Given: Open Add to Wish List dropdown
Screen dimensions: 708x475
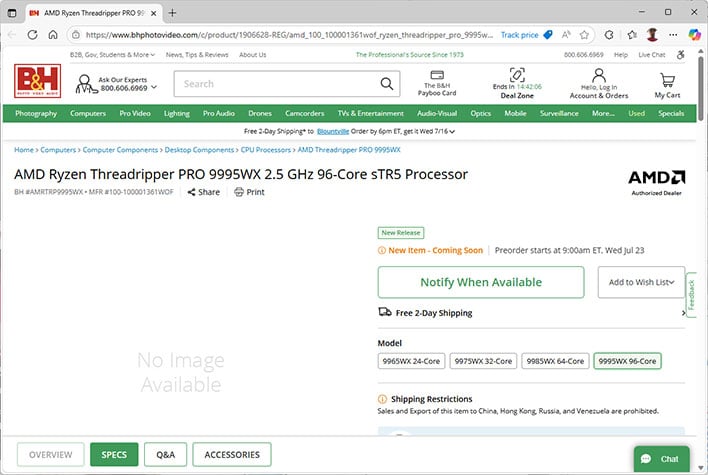Looking at the screenshot, I should 641,282.
